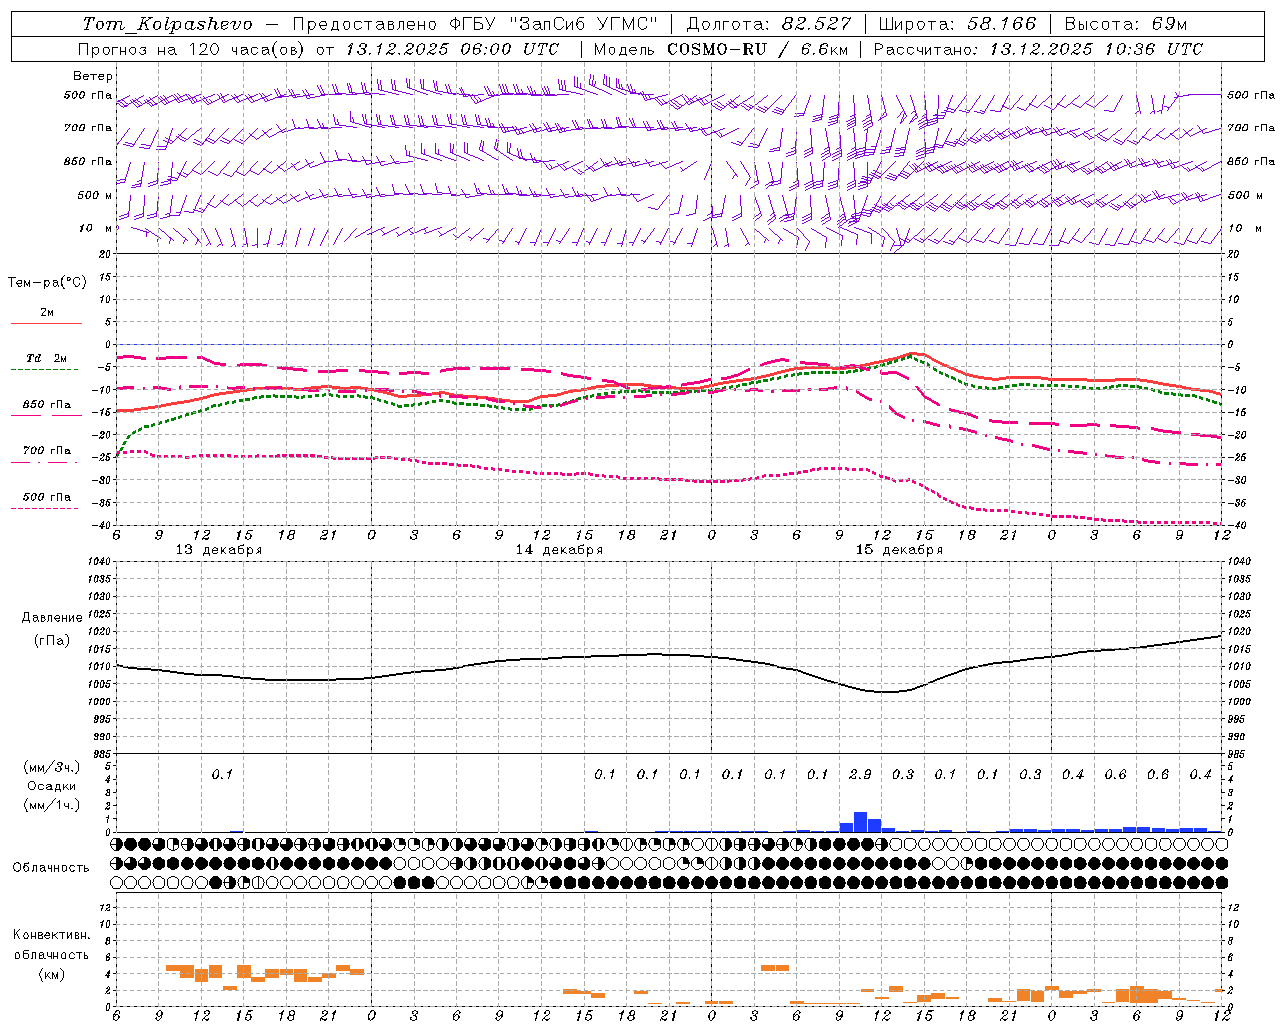Click the Долгота: 82.527 value
This screenshot has width=1280, height=1024.
coord(769,24)
